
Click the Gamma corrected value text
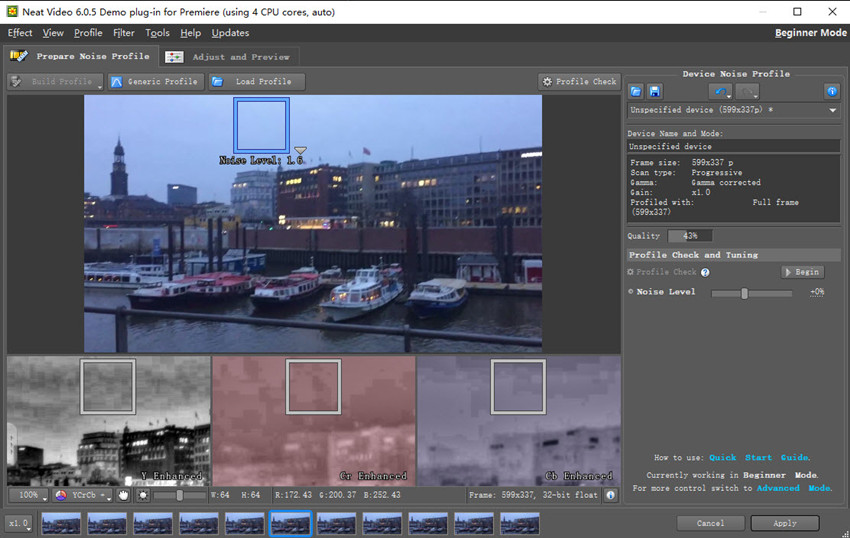click(726, 183)
